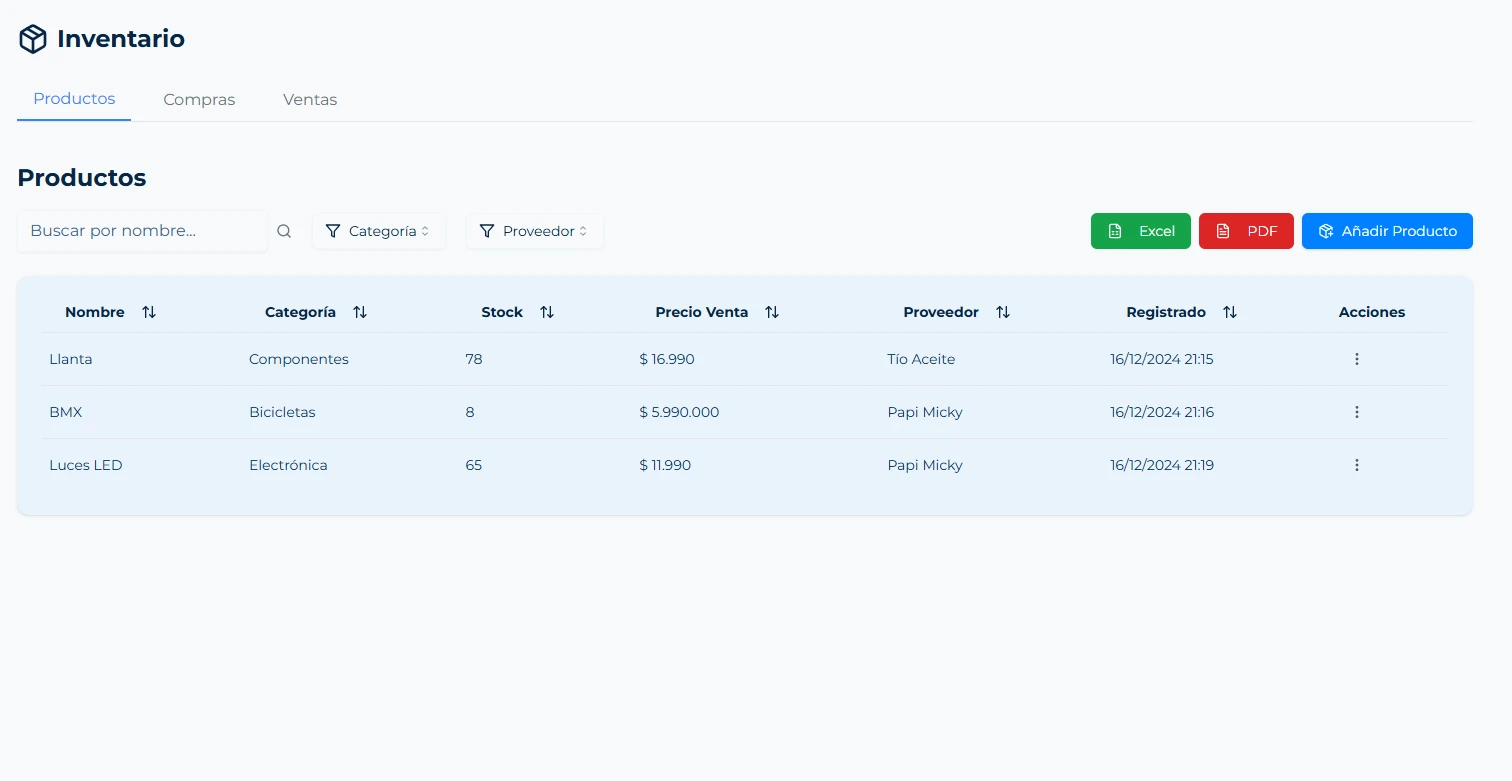
Task: Click the Precio Venta header text
Action: click(x=702, y=312)
